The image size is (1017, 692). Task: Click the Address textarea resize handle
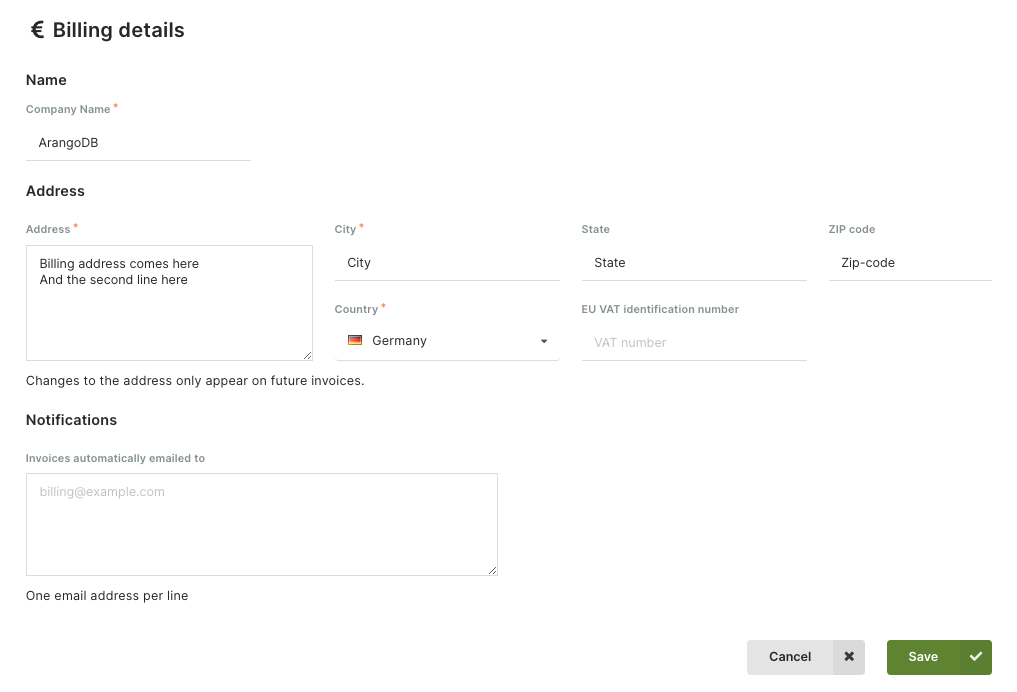tap(307, 355)
